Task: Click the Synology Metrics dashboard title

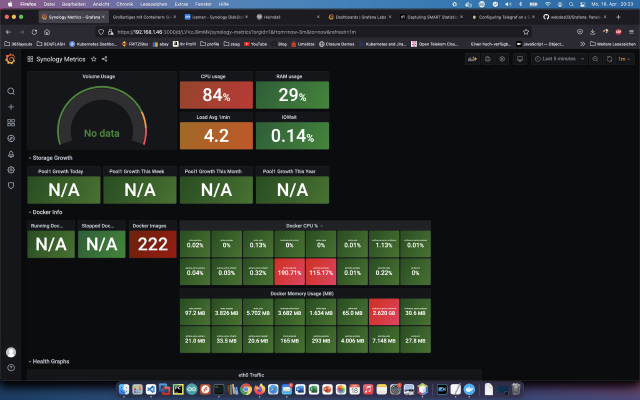Action: coord(61,59)
